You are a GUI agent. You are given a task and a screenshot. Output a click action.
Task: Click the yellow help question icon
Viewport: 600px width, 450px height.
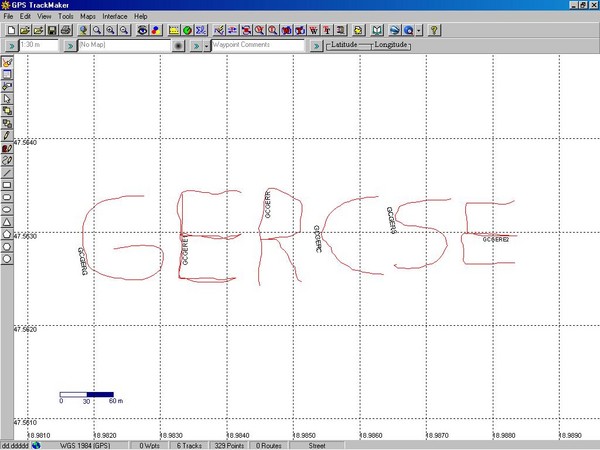[x=435, y=31]
